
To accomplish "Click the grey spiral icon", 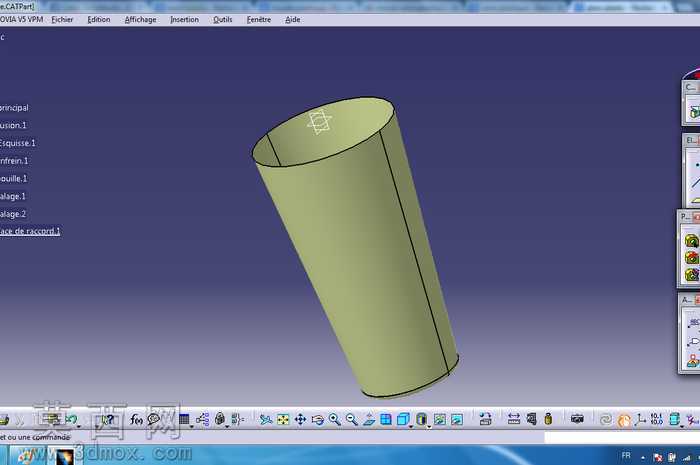I will coord(606,419).
